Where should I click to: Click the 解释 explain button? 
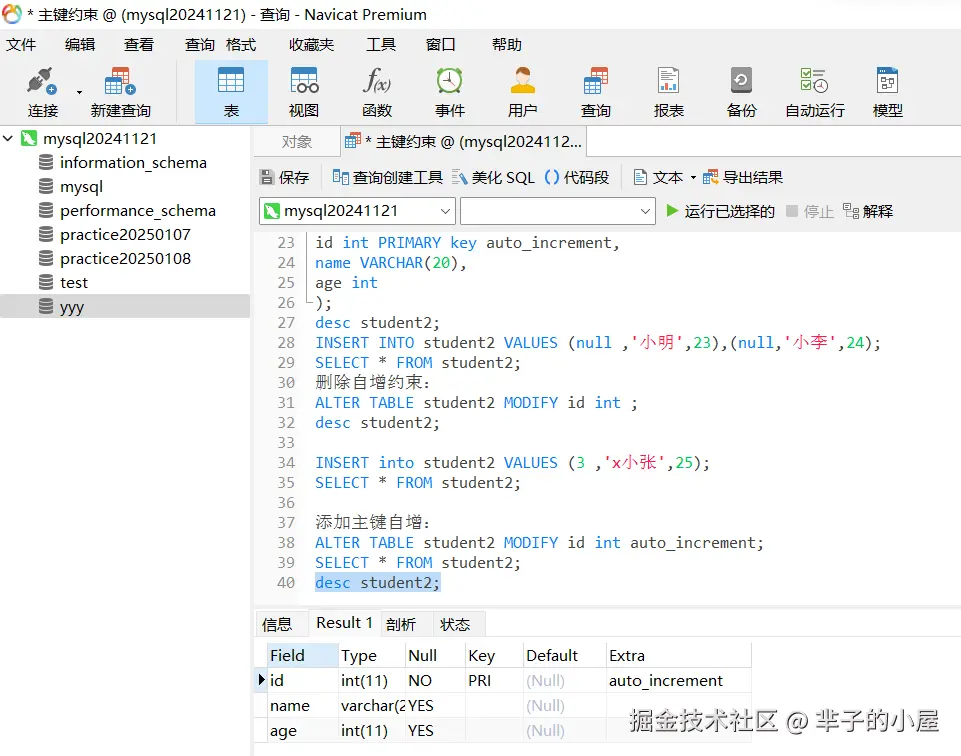click(x=868, y=211)
